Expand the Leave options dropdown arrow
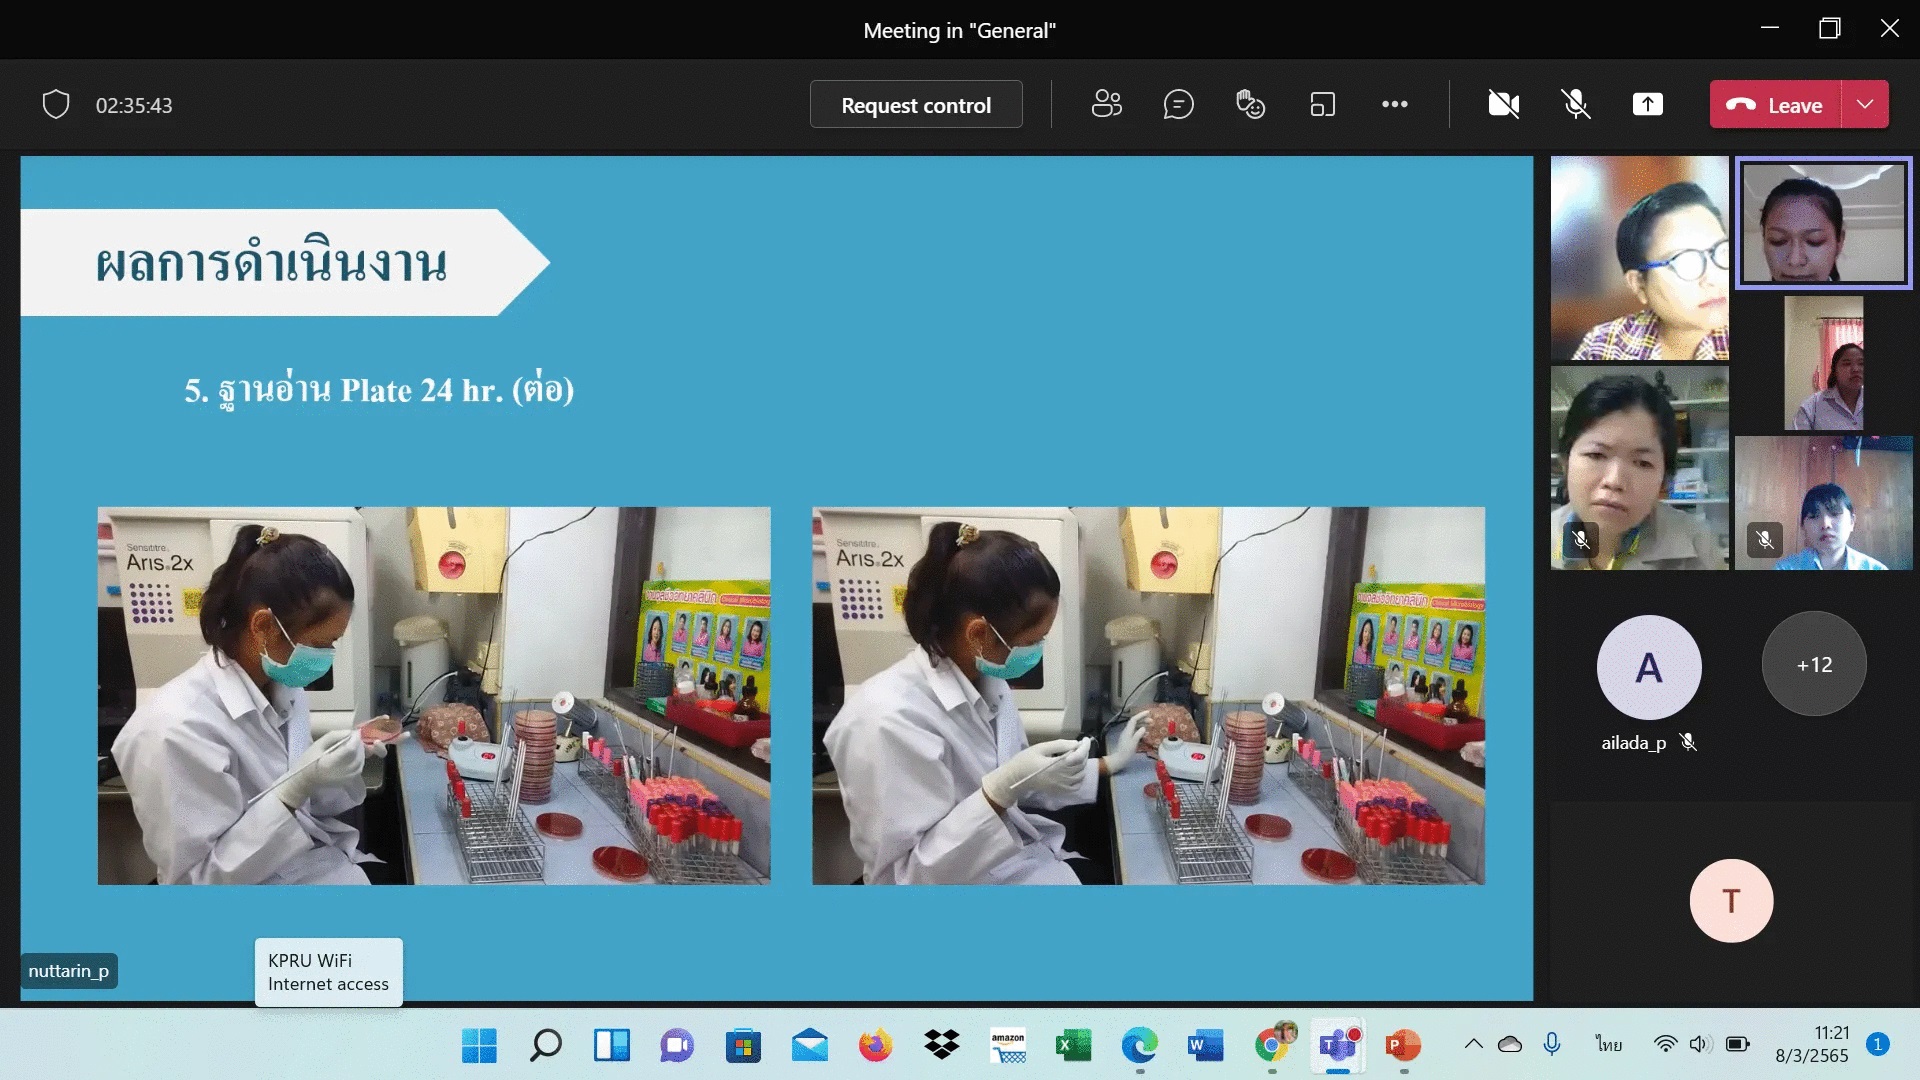 (1865, 104)
